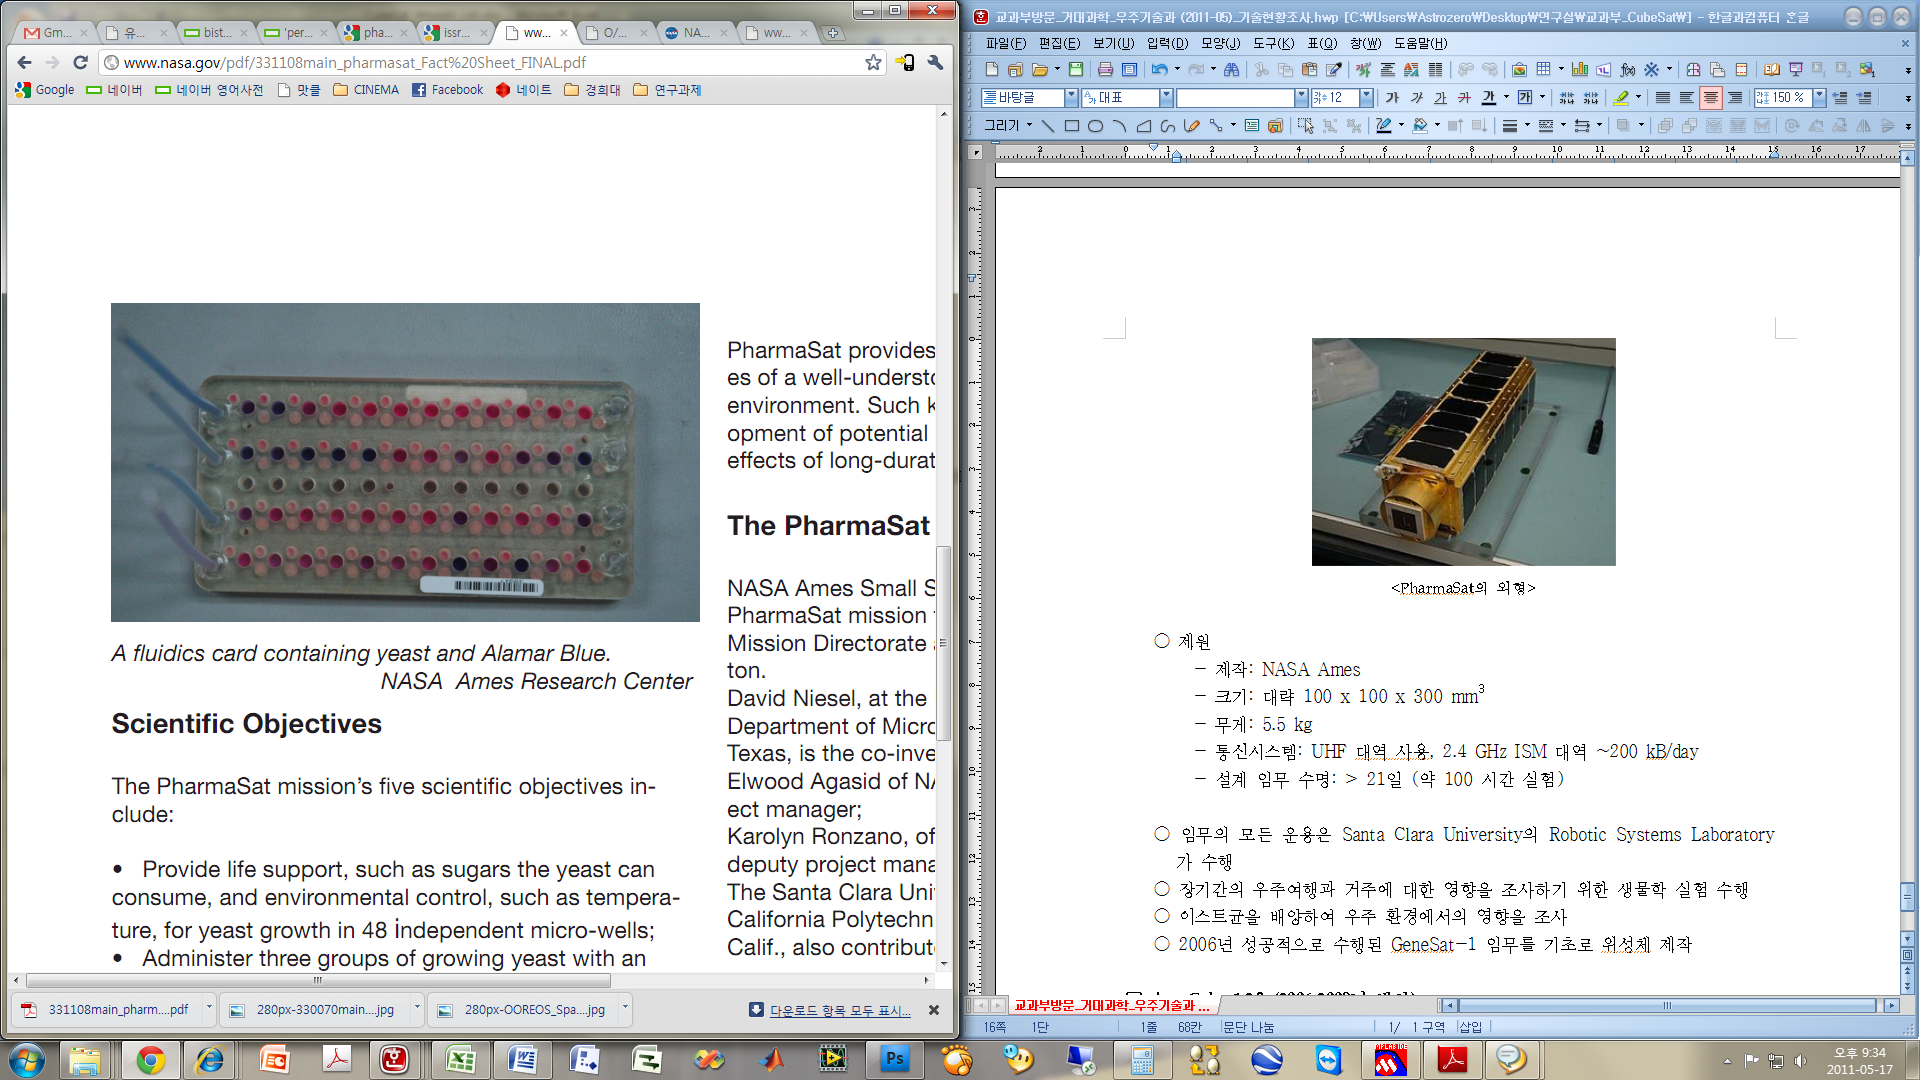Open the 도구(K) menu
Image resolution: width=1920 pixels, height=1080 pixels.
(1272, 43)
